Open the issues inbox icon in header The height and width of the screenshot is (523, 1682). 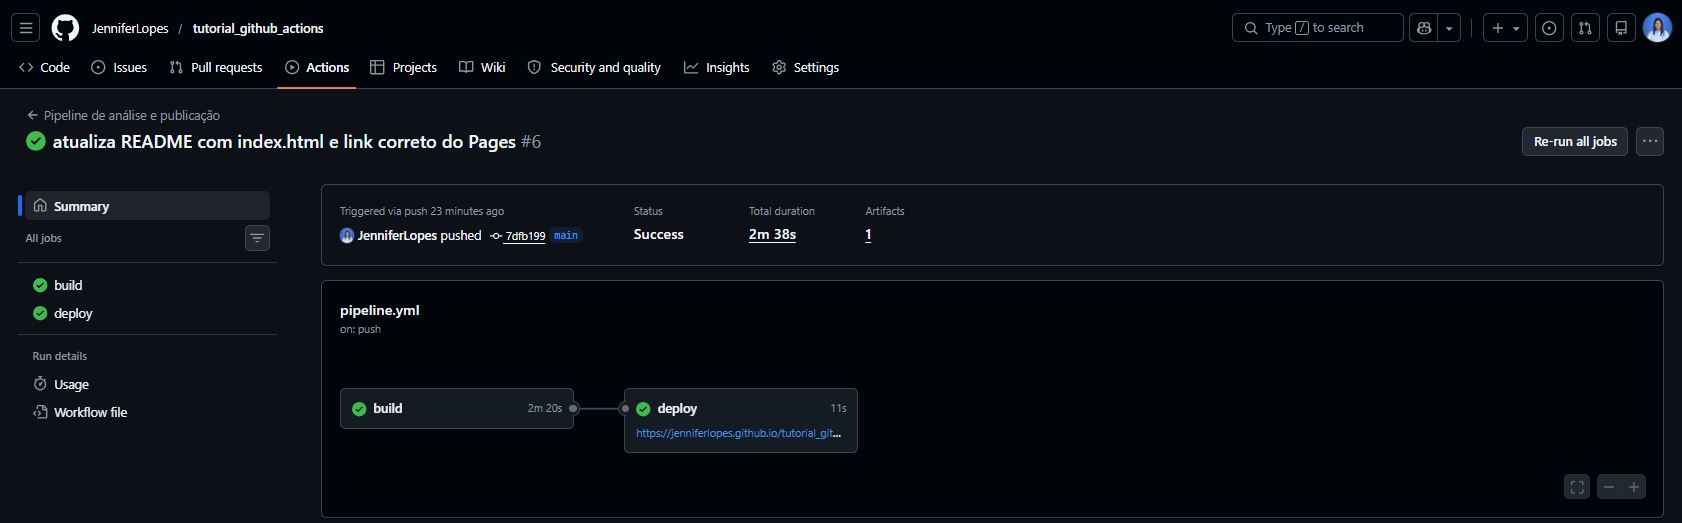point(1549,28)
